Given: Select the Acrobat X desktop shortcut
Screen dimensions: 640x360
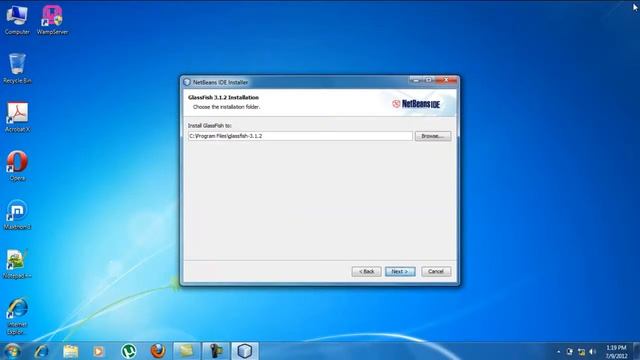Looking at the screenshot, I should point(17,117).
